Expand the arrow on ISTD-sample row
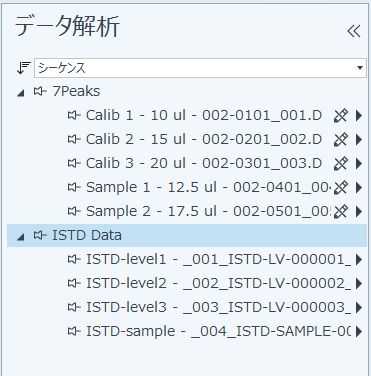Screen dimensions: 371x376 click(x=359, y=331)
